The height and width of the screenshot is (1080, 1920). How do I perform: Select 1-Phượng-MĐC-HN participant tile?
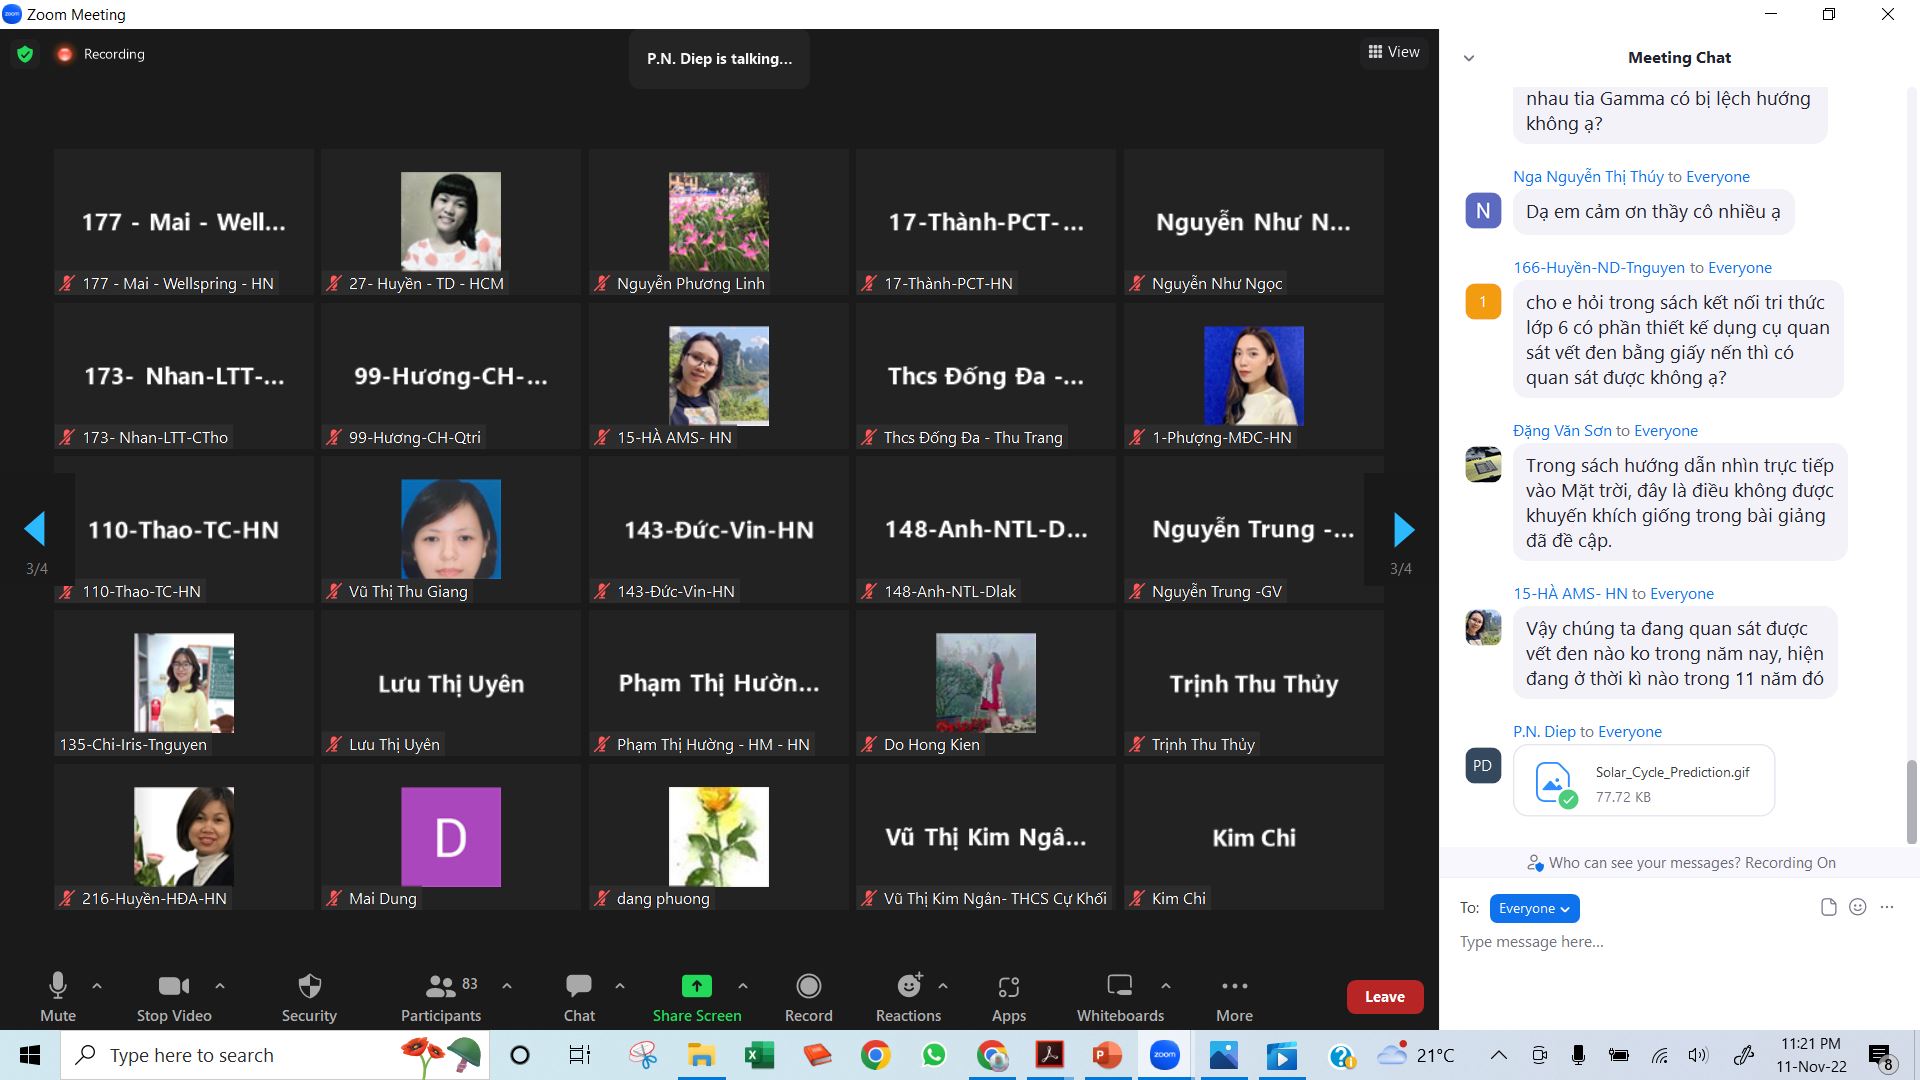1254,376
